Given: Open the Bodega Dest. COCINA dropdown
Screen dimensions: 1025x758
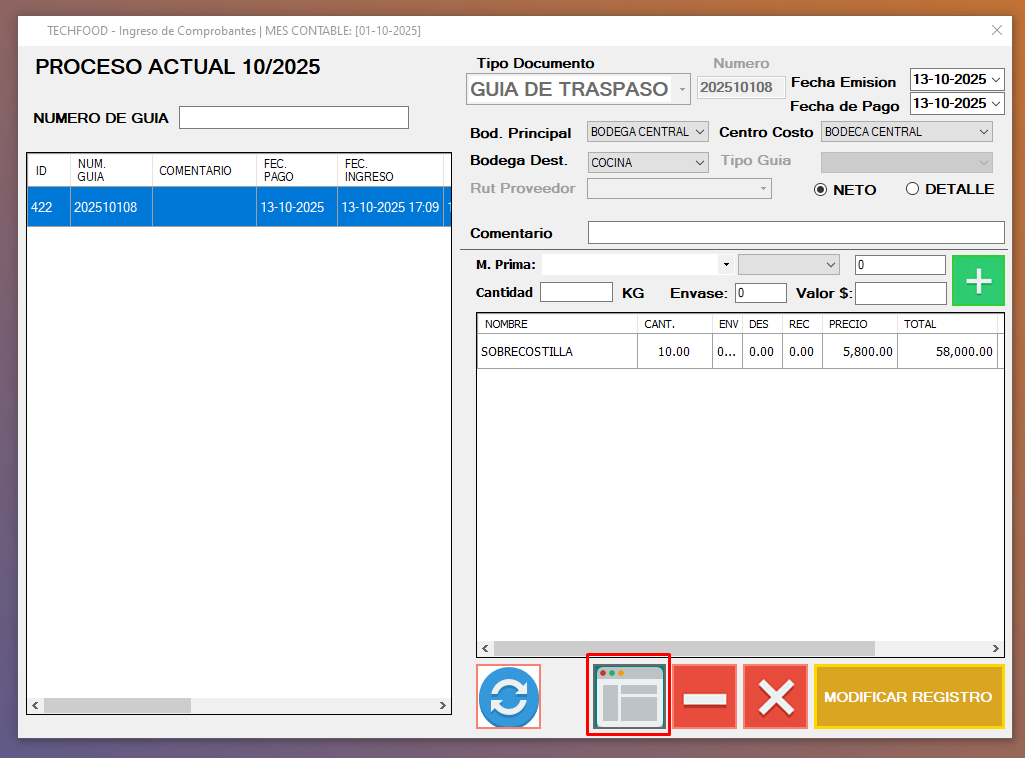Looking at the screenshot, I should point(699,162).
